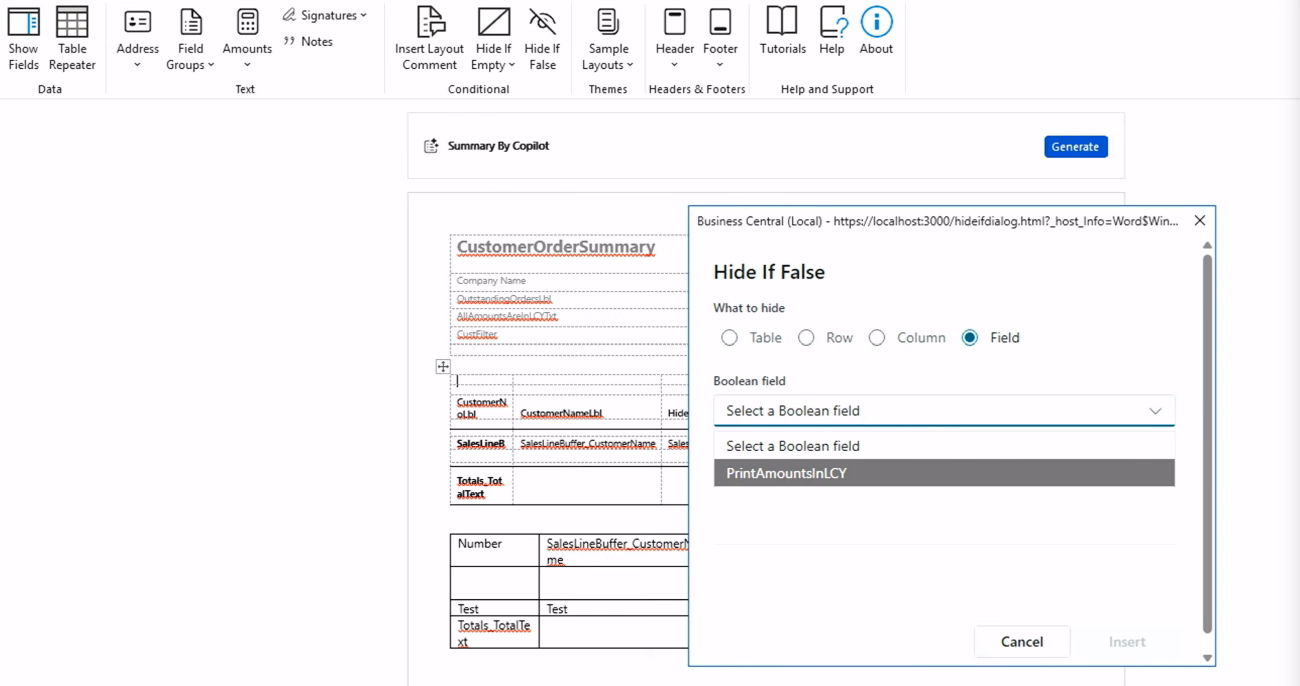
Task: Click the scroll down arrow in dialog
Action: tap(1207, 658)
